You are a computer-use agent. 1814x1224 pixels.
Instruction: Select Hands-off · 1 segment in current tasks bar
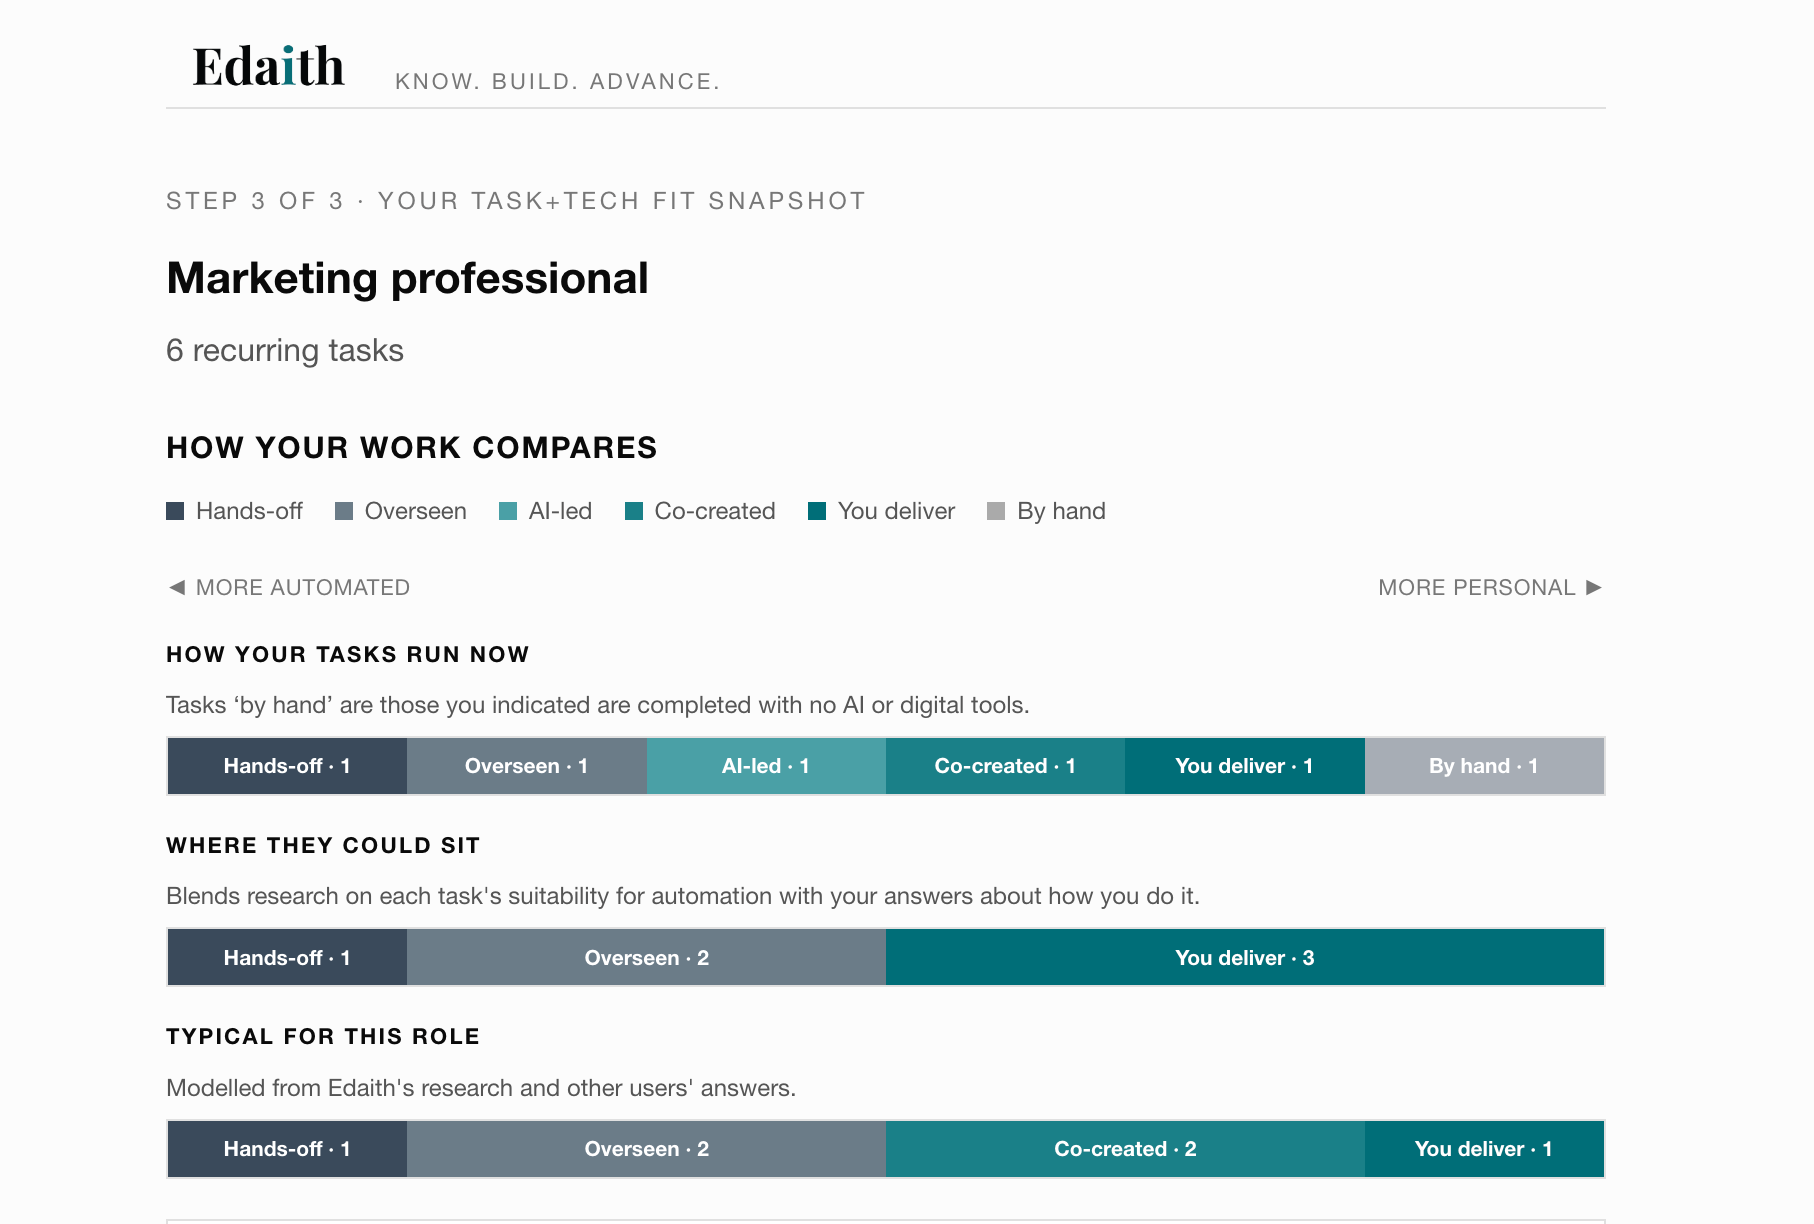pos(287,766)
